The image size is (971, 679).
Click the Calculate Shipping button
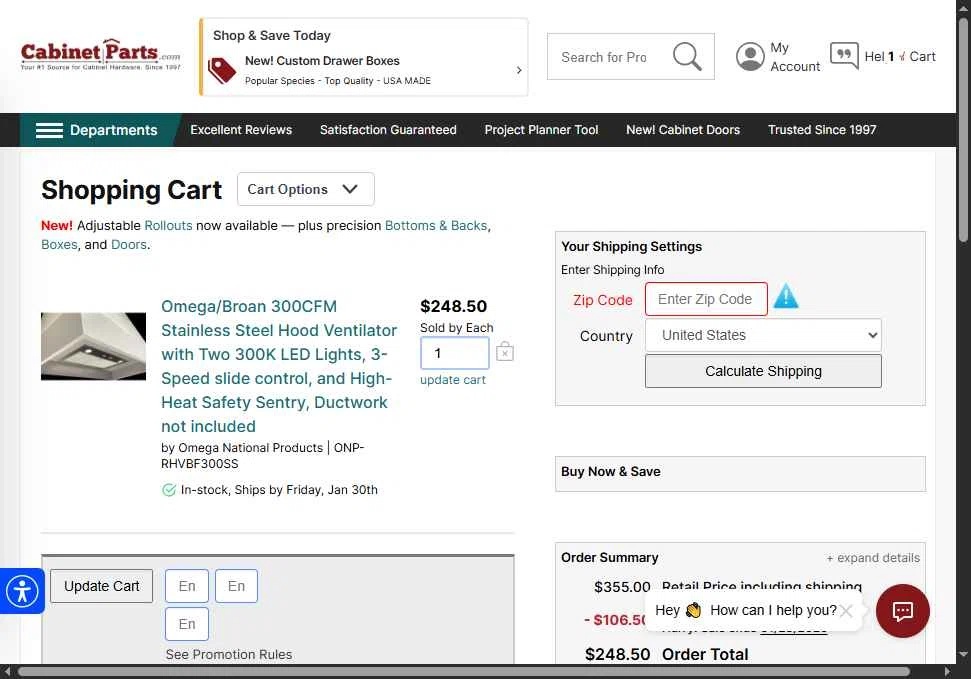click(x=763, y=371)
